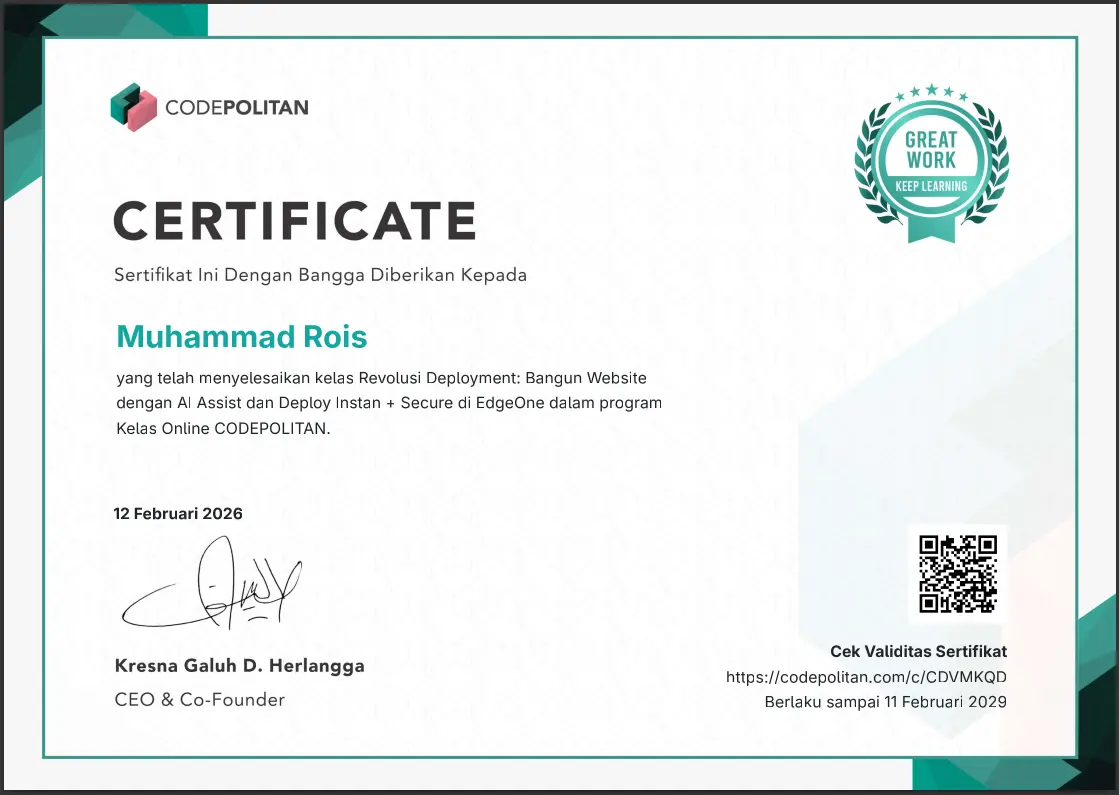The height and width of the screenshot is (795, 1119).
Task: Click the line 'Kelas Online CODEPOLITAN.'
Action: tap(223, 428)
